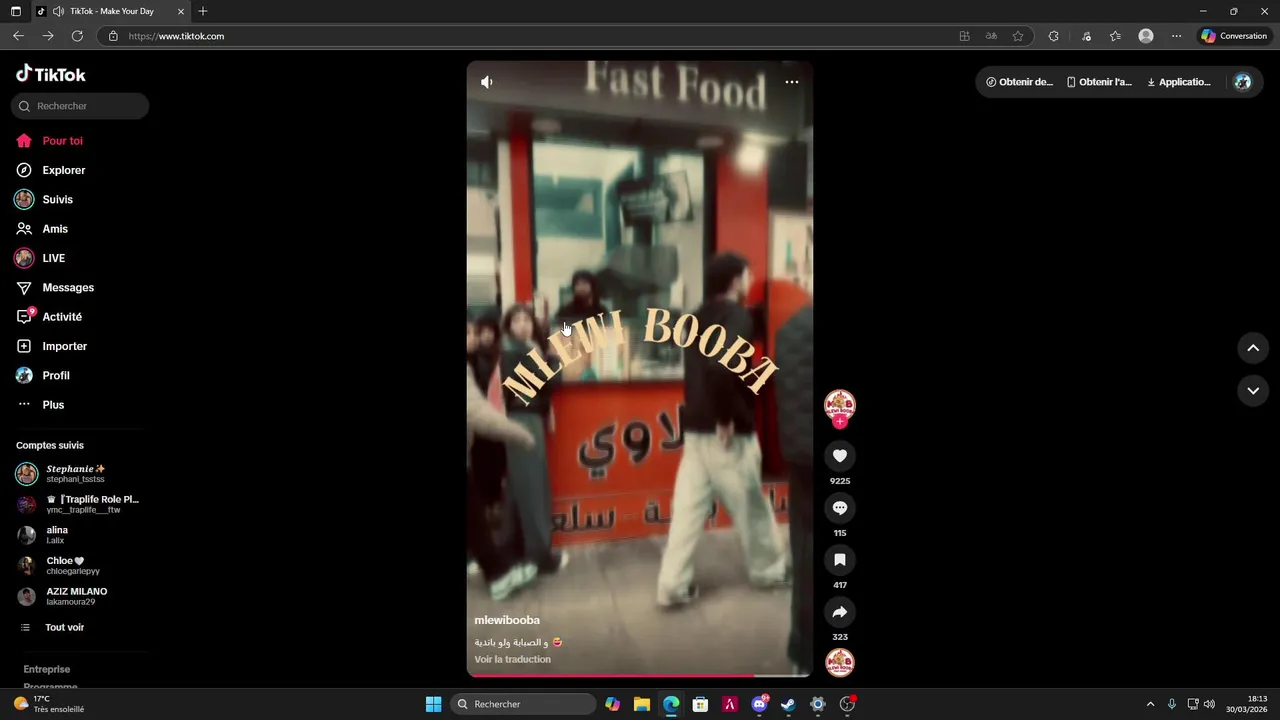Add page to favorites with the star icon
Screen dimensions: 1280x720
[x=1018, y=36]
